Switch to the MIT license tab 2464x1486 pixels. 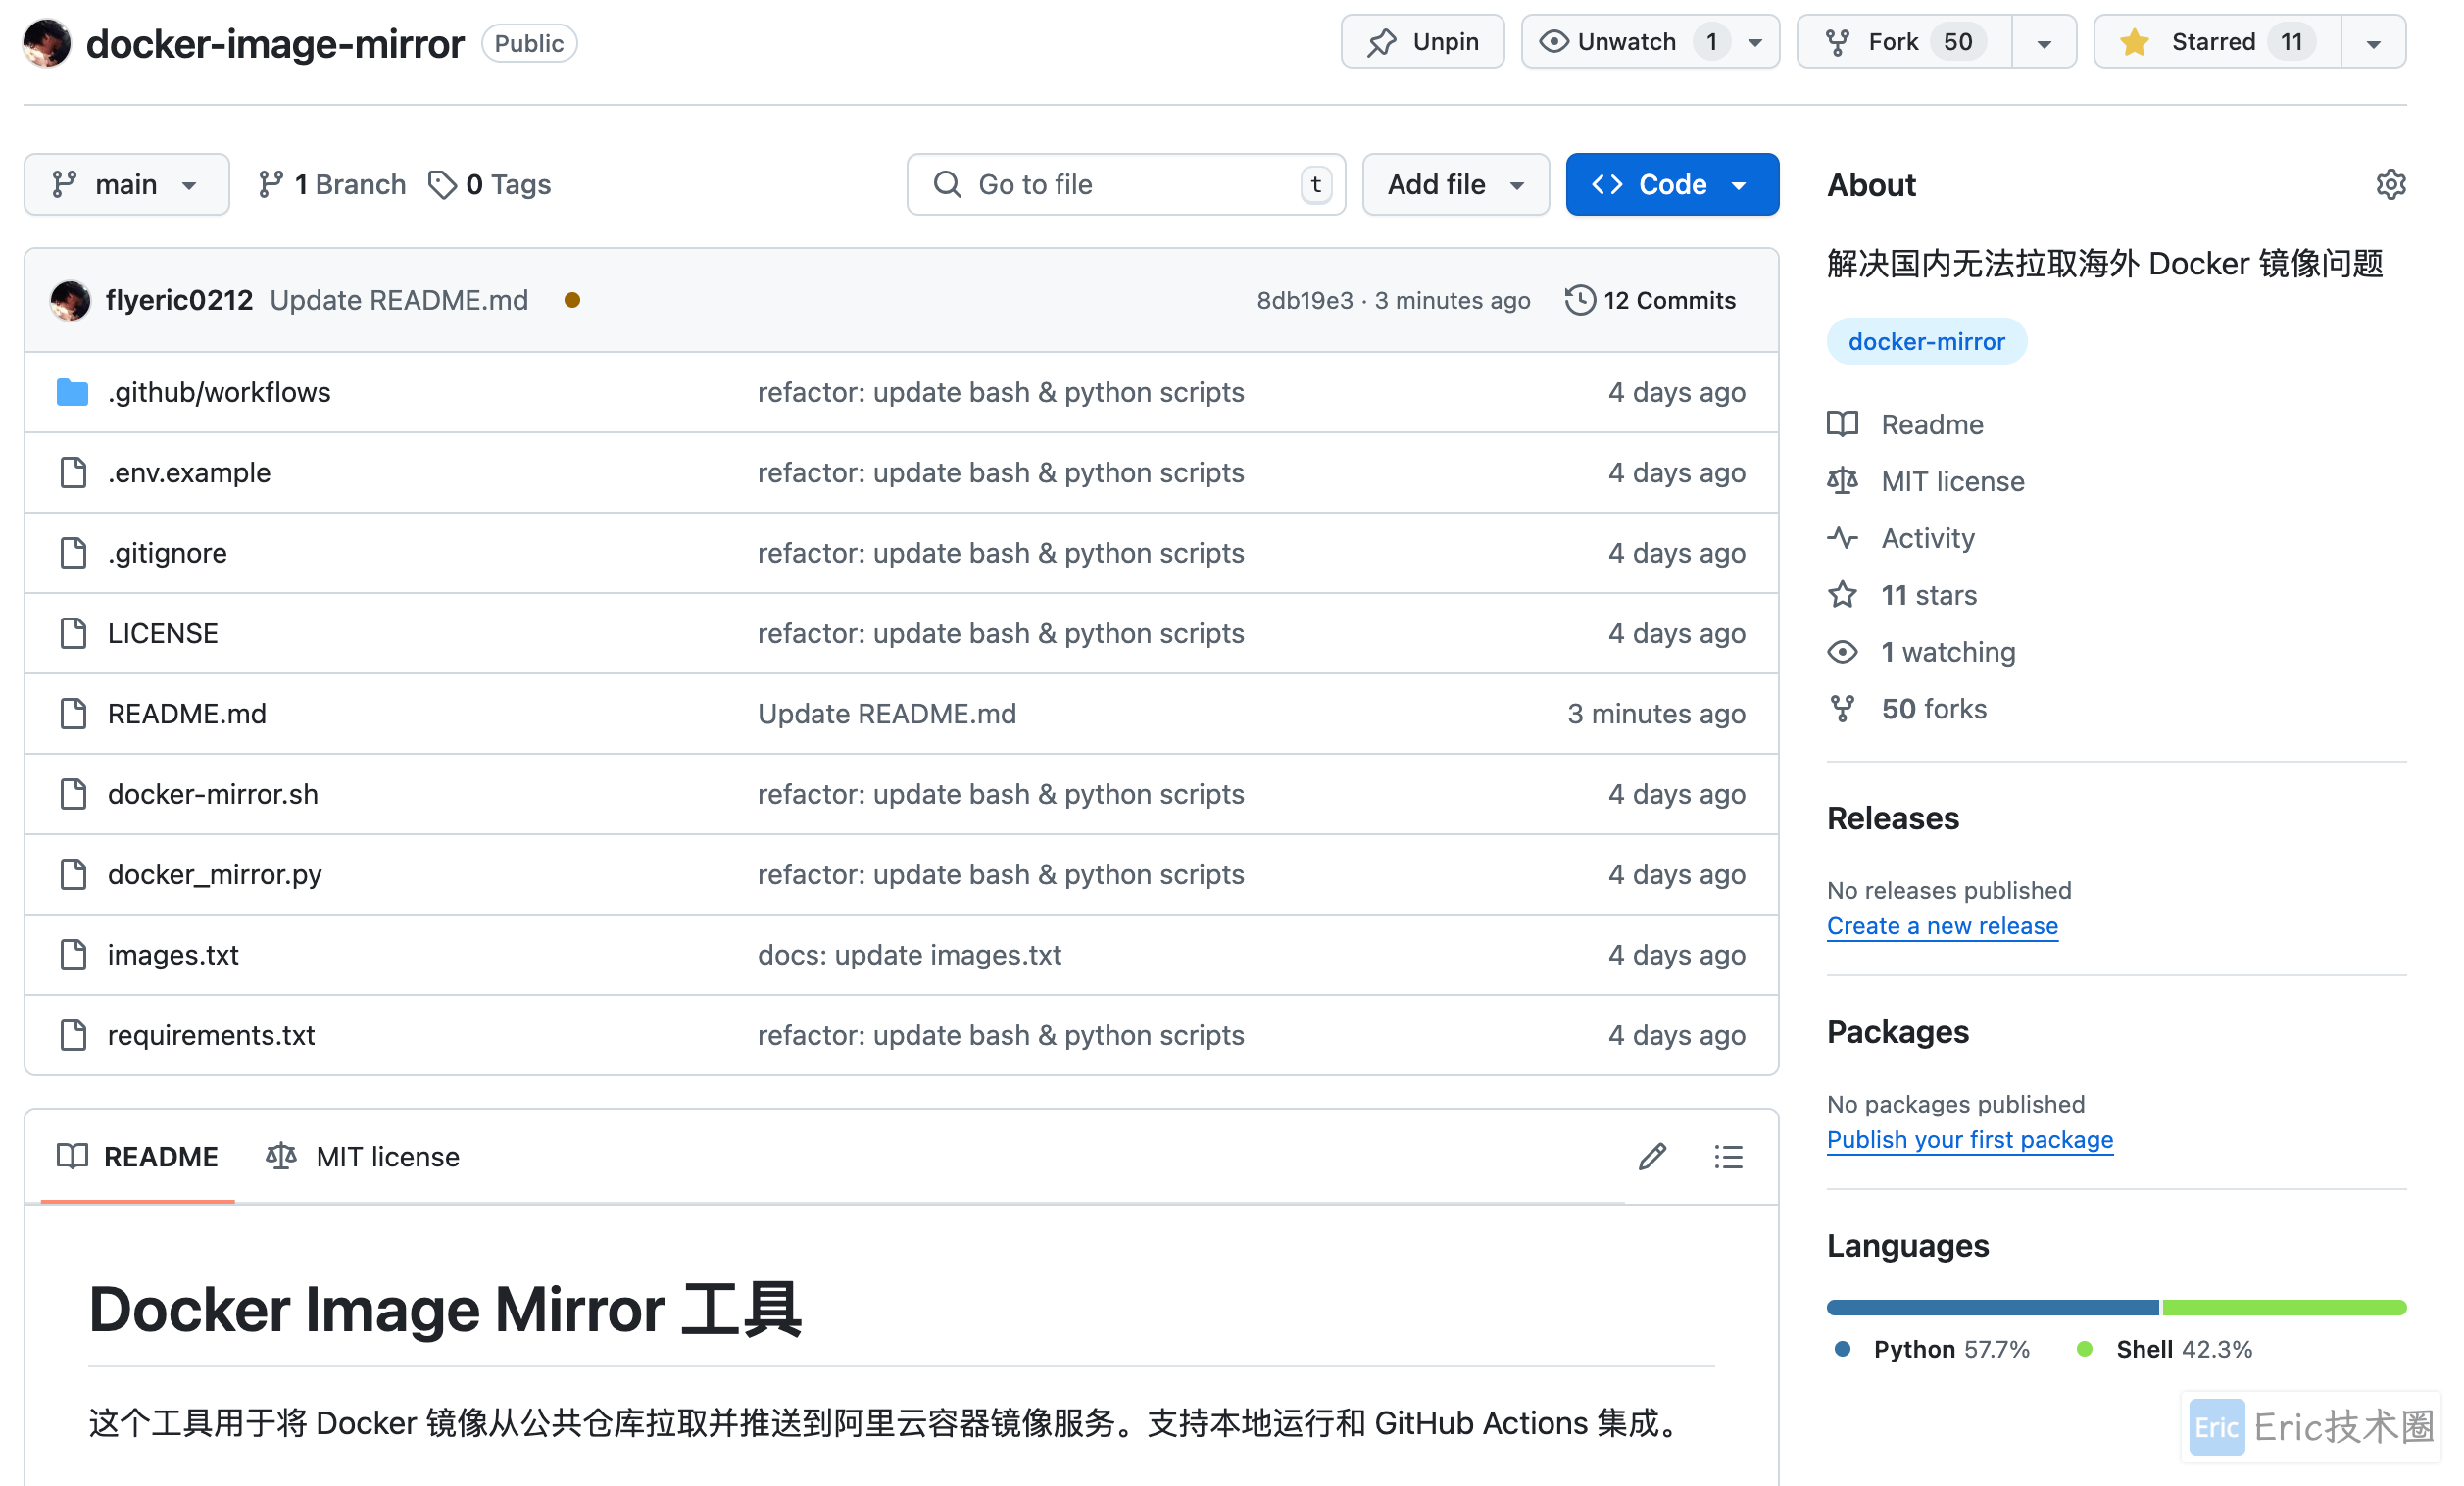coord(362,1156)
